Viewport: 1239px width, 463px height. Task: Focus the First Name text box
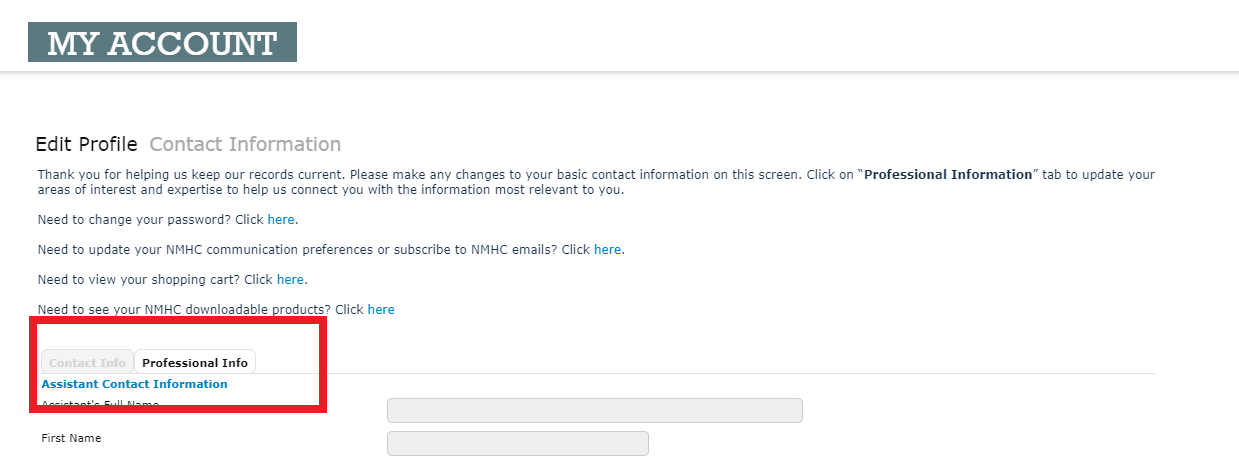coord(517,442)
